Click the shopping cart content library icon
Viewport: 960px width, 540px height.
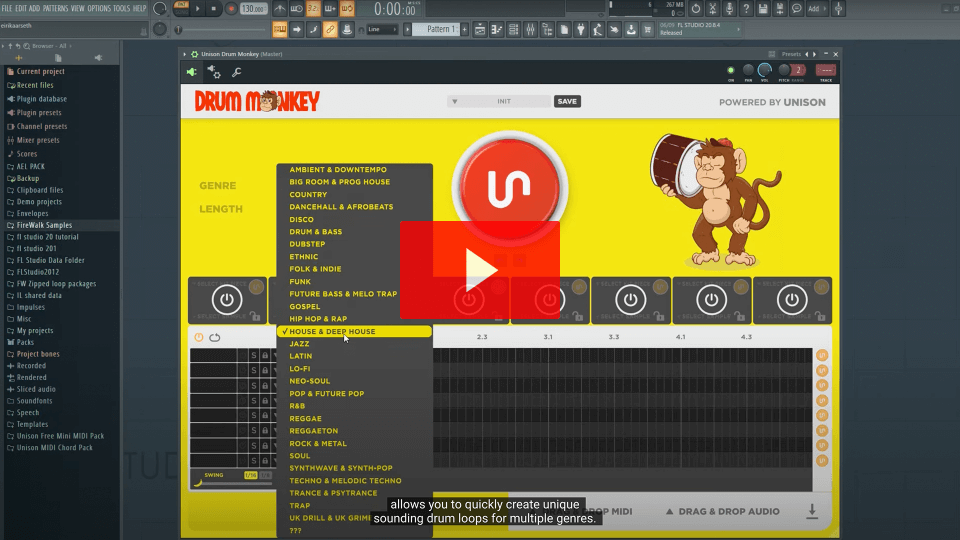[x=647, y=29]
